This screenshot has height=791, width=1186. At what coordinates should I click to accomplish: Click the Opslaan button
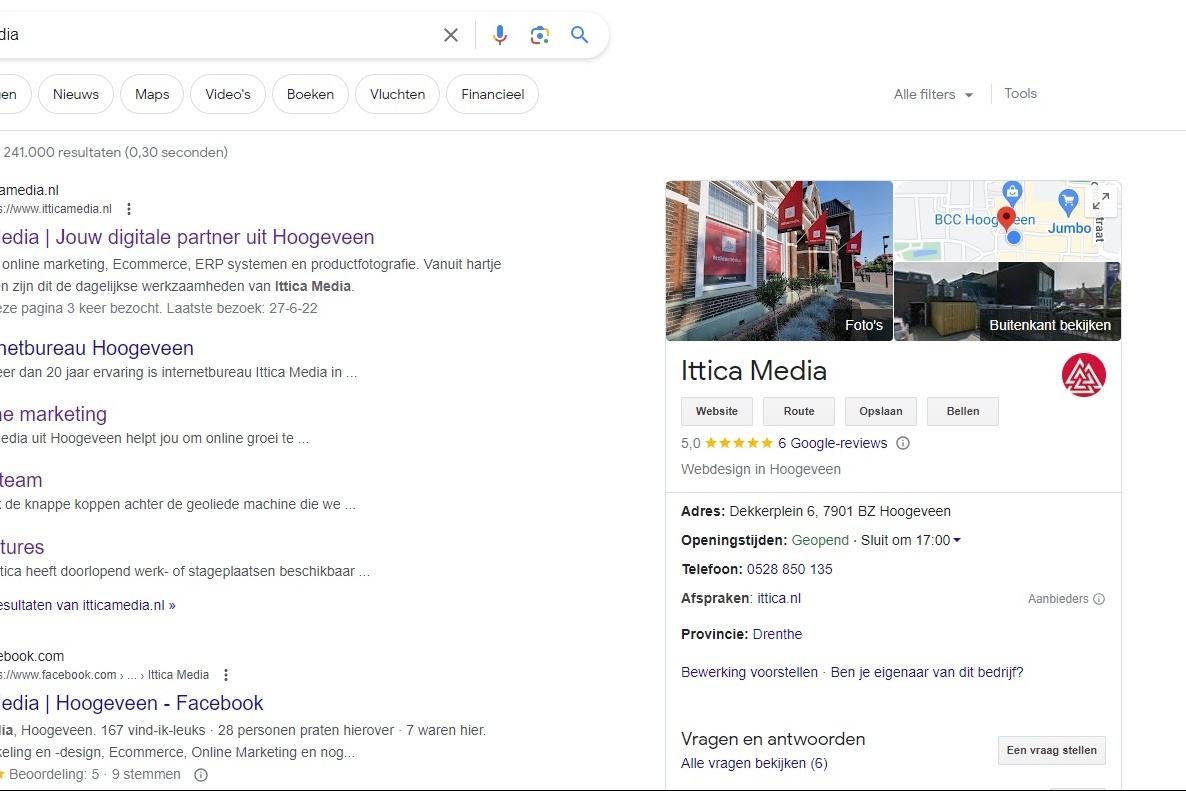point(880,411)
